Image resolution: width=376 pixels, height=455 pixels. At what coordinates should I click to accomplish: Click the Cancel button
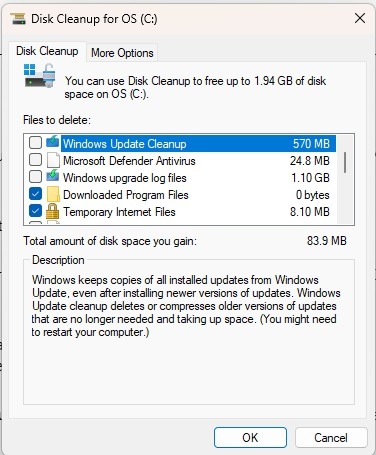(x=331, y=437)
